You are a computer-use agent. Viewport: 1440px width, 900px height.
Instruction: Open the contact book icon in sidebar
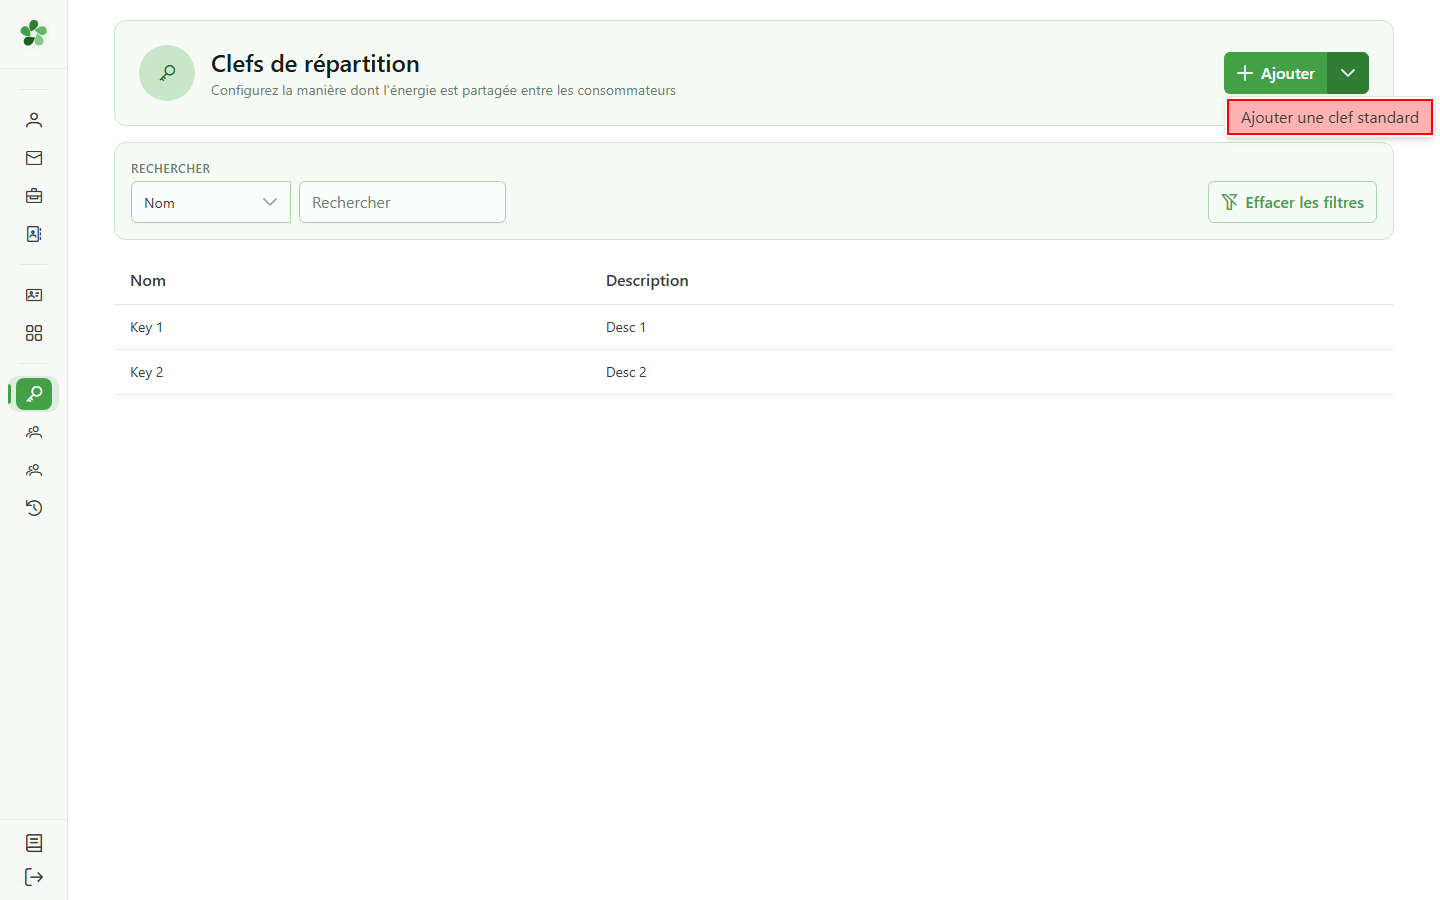click(34, 234)
